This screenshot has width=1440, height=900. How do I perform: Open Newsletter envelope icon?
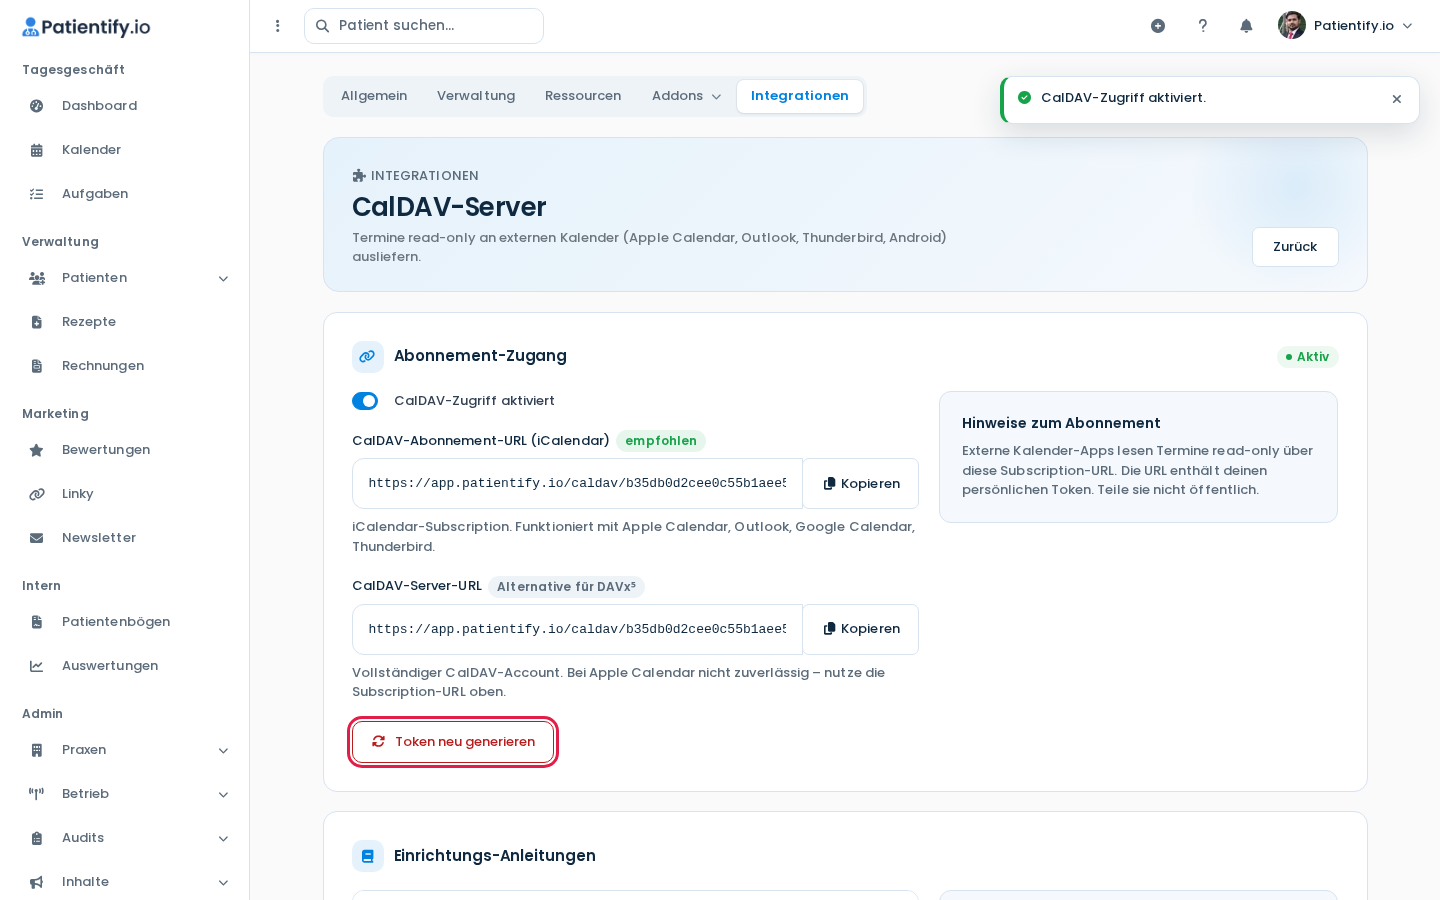[37, 538]
